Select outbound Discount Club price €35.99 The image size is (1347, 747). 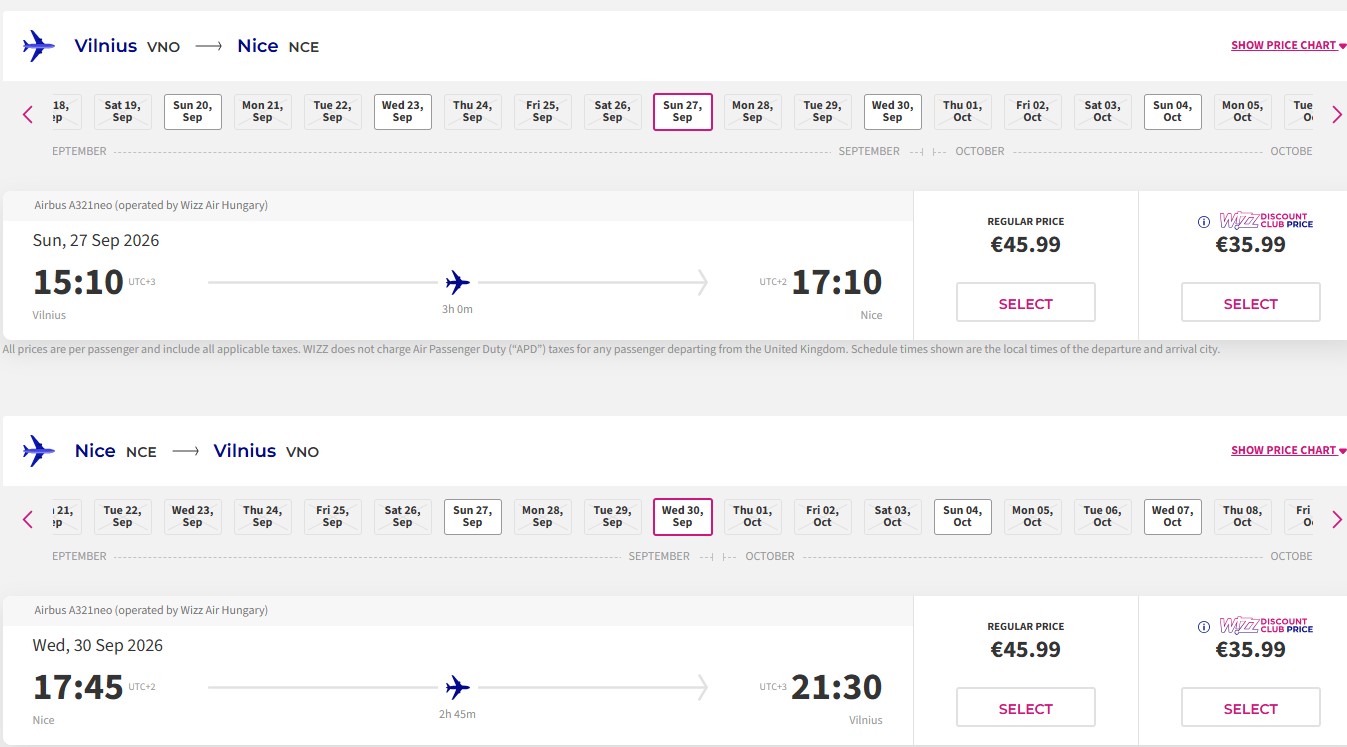(1251, 303)
